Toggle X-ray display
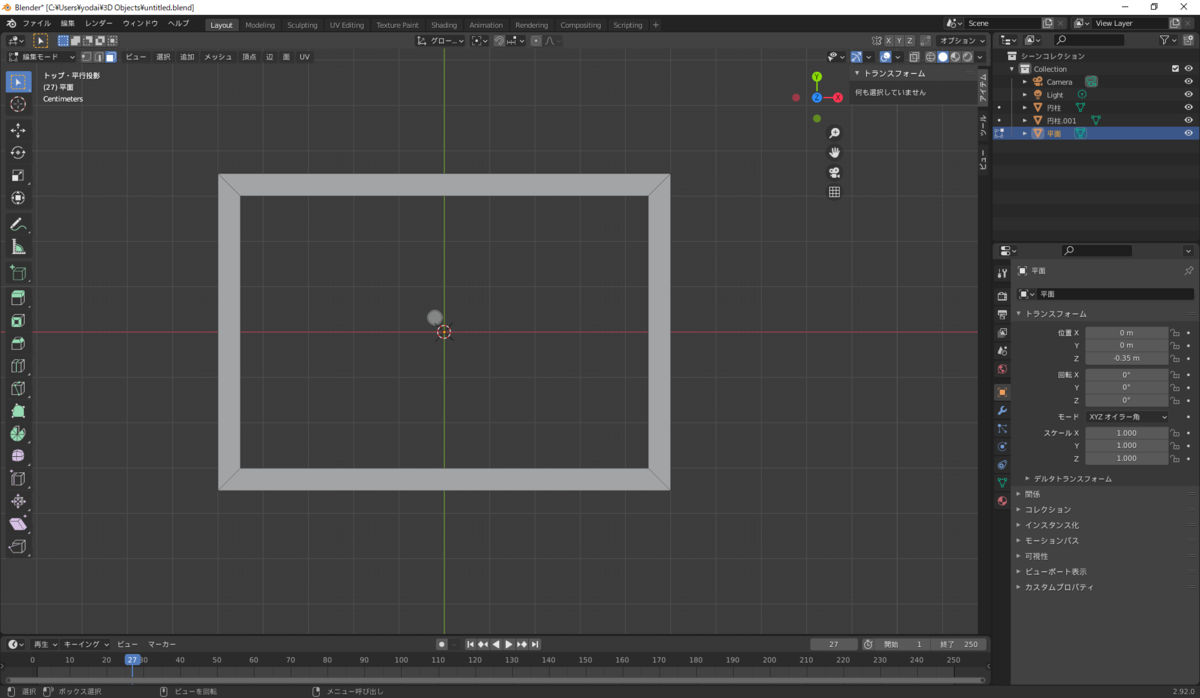 pyautogui.click(x=914, y=57)
